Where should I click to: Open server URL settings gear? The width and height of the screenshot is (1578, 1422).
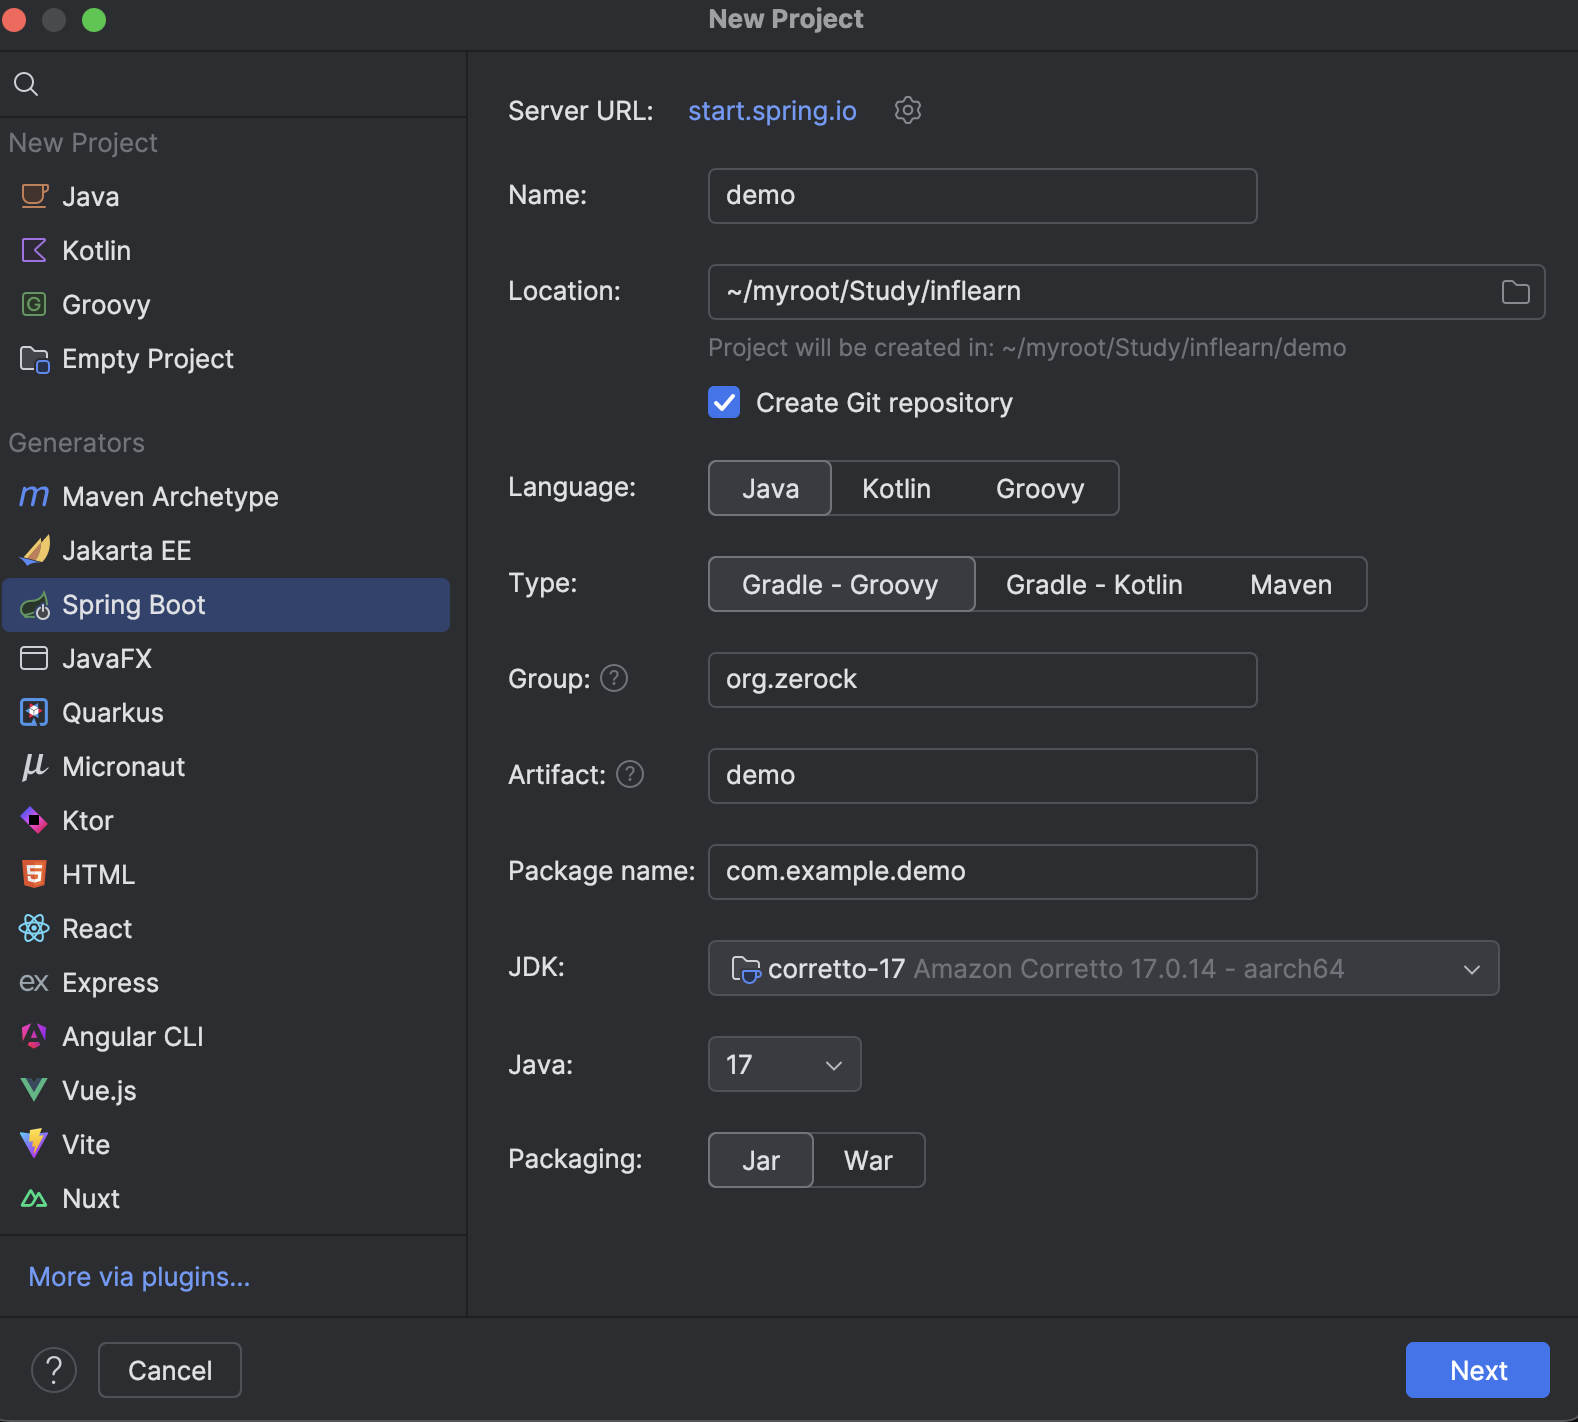pos(907,110)
